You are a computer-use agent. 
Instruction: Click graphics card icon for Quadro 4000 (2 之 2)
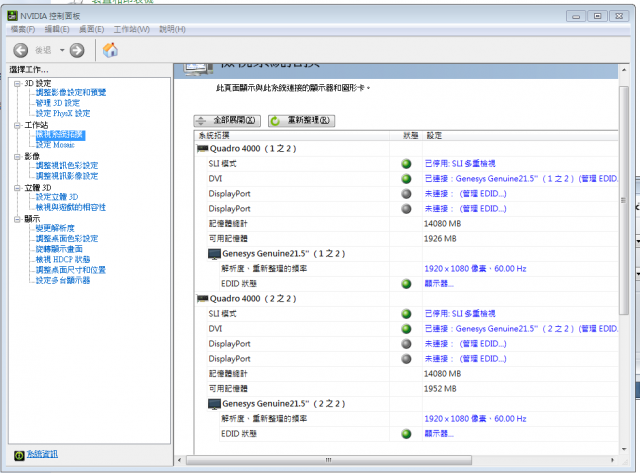point(202,299)
